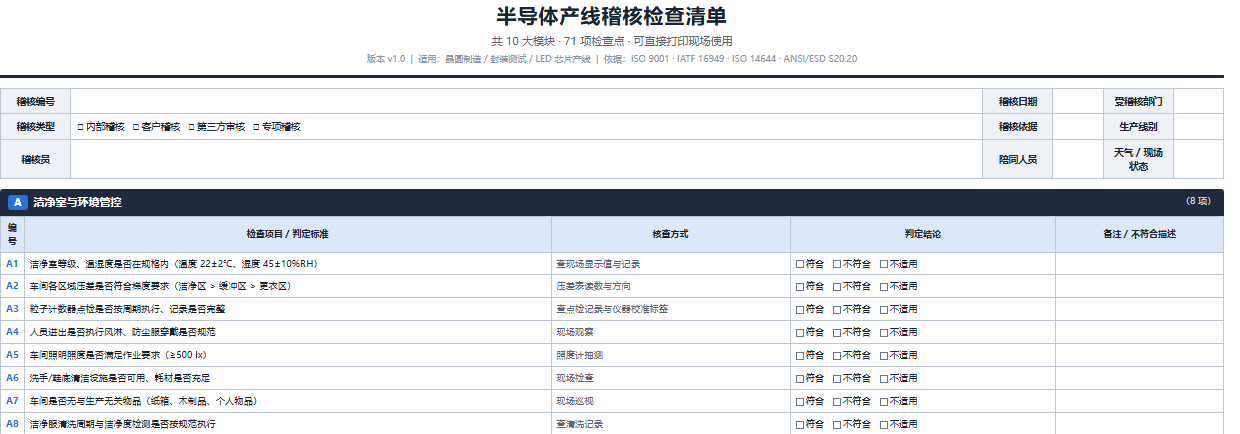This screenshot has height=434, width=1240.
Task: Click the 车间照明照度 check item text
Action: [118, 355]
